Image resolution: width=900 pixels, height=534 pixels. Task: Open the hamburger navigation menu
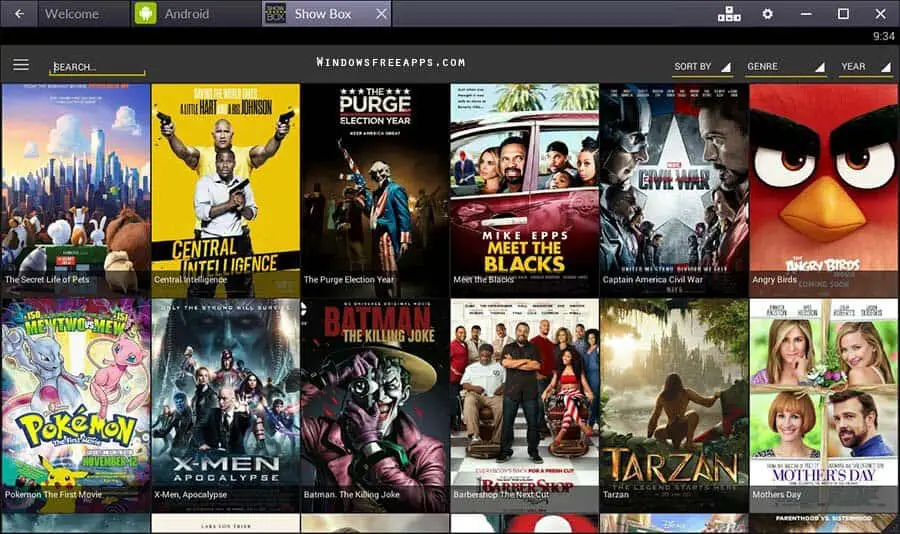21,65
